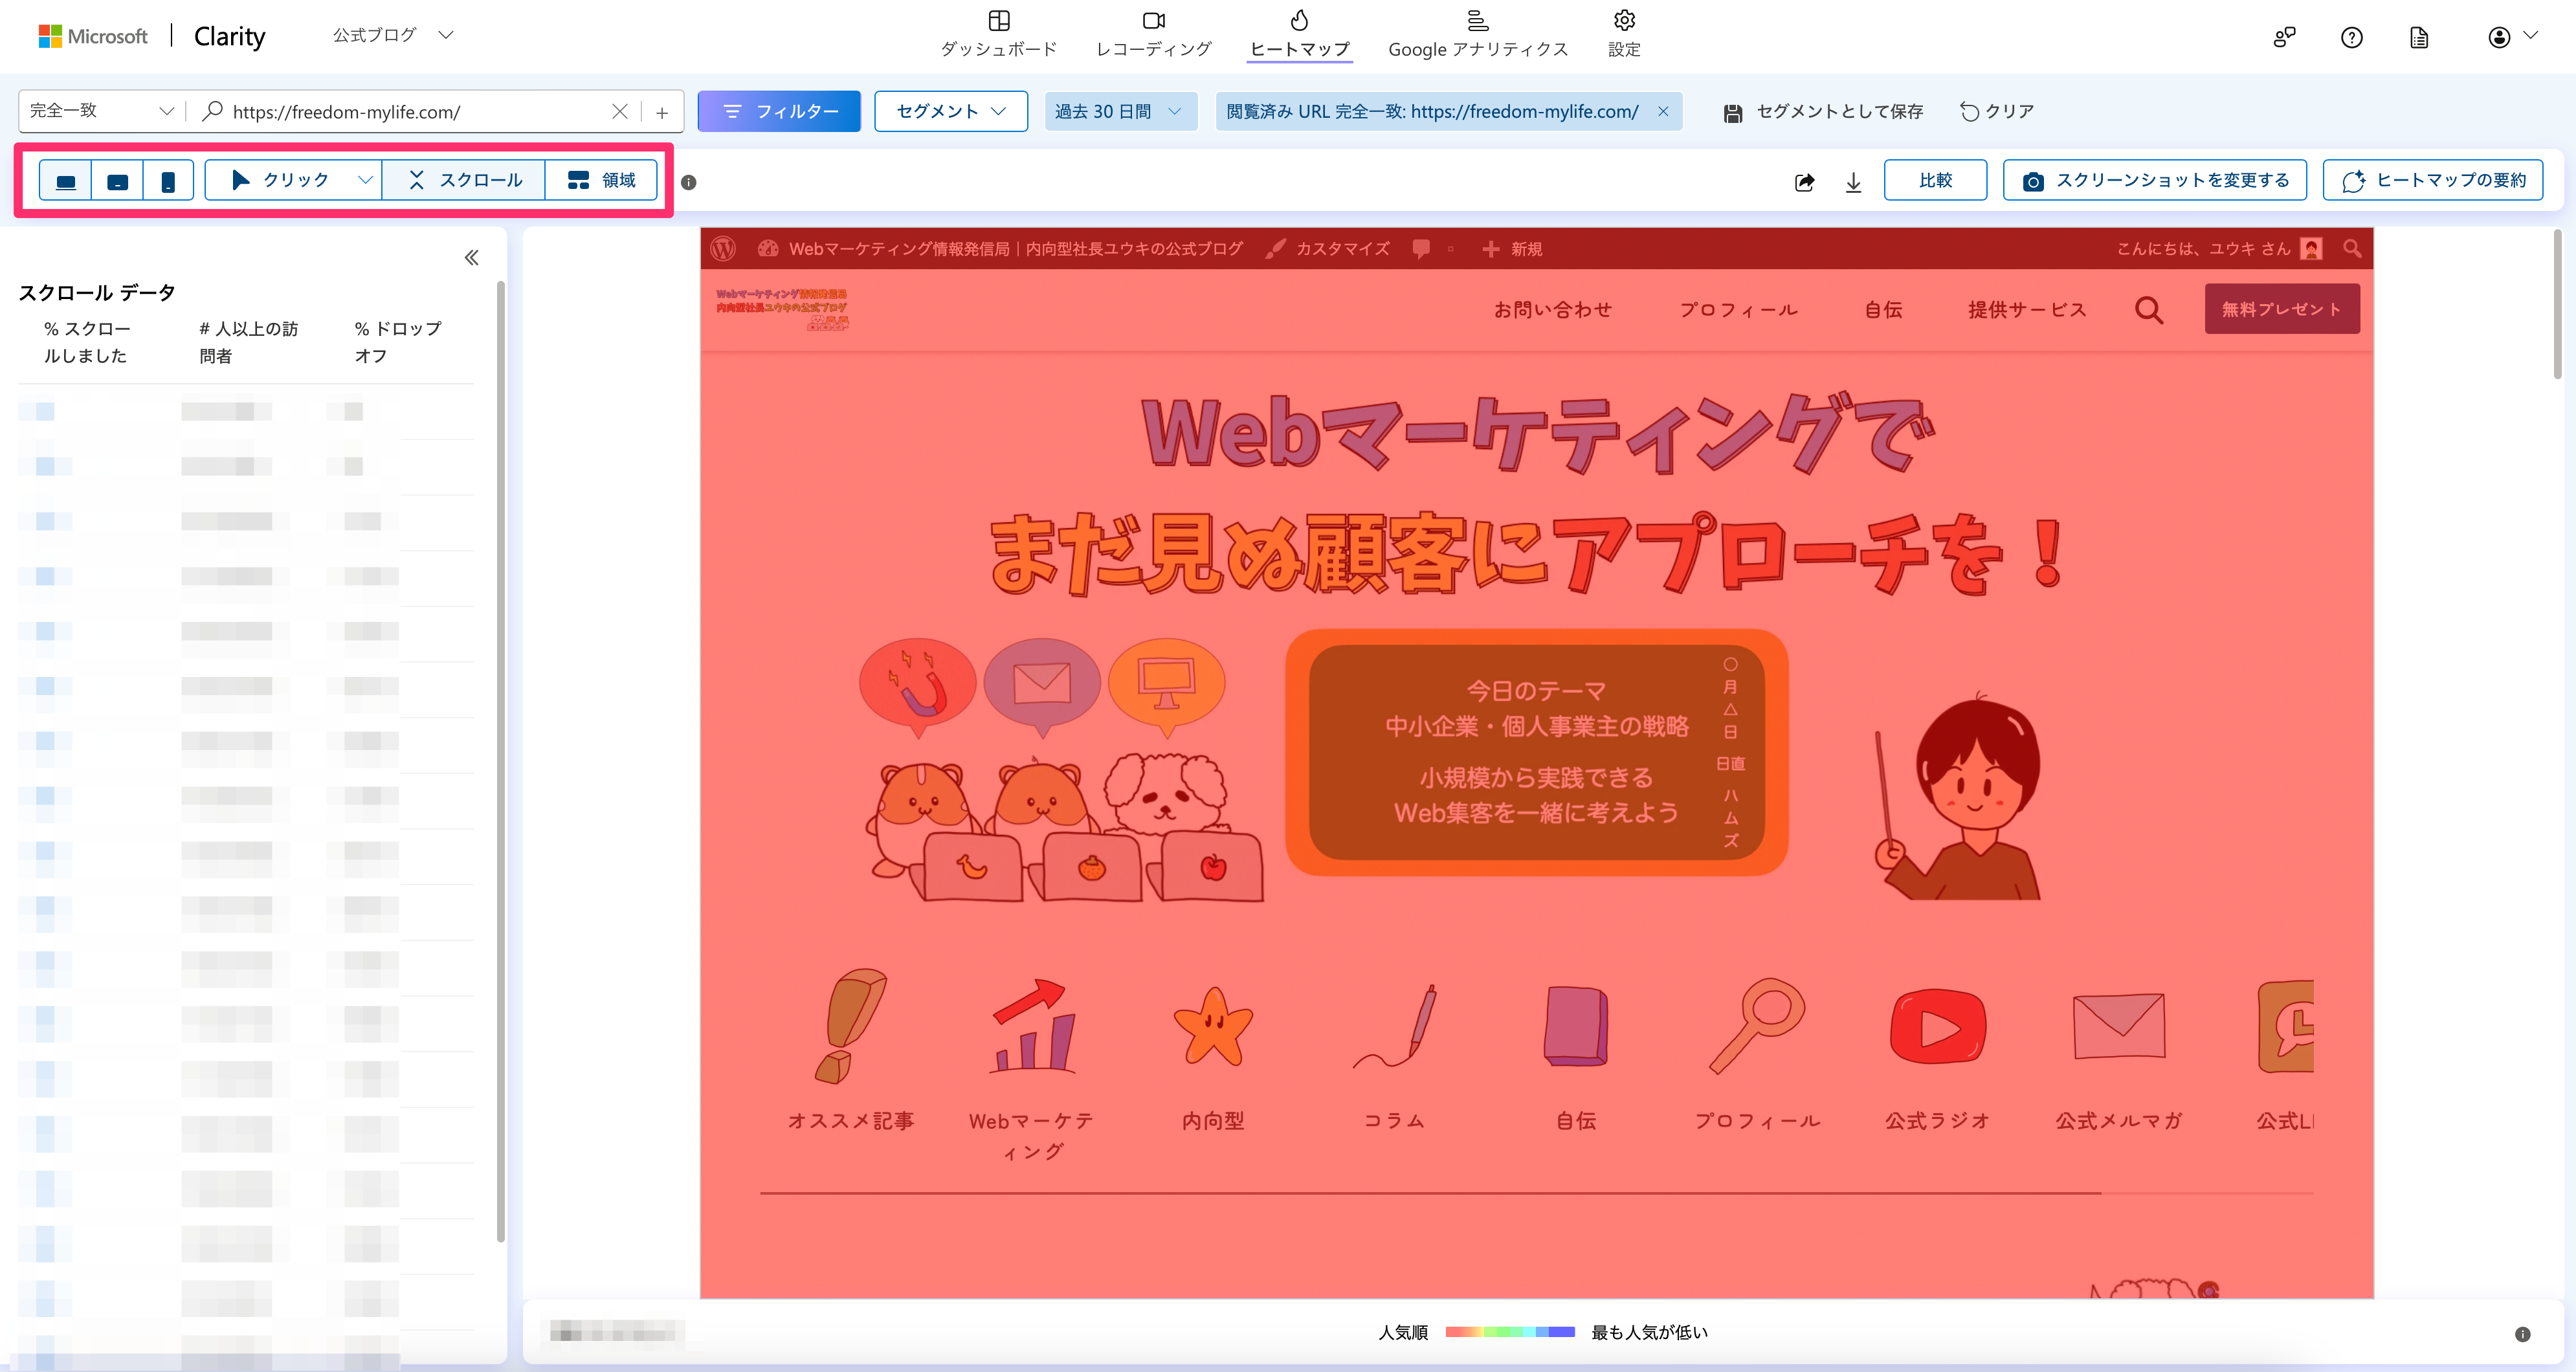Switch to the 領域 heatmap type
Viewport: 2576px width, 1372px height.
602,180
